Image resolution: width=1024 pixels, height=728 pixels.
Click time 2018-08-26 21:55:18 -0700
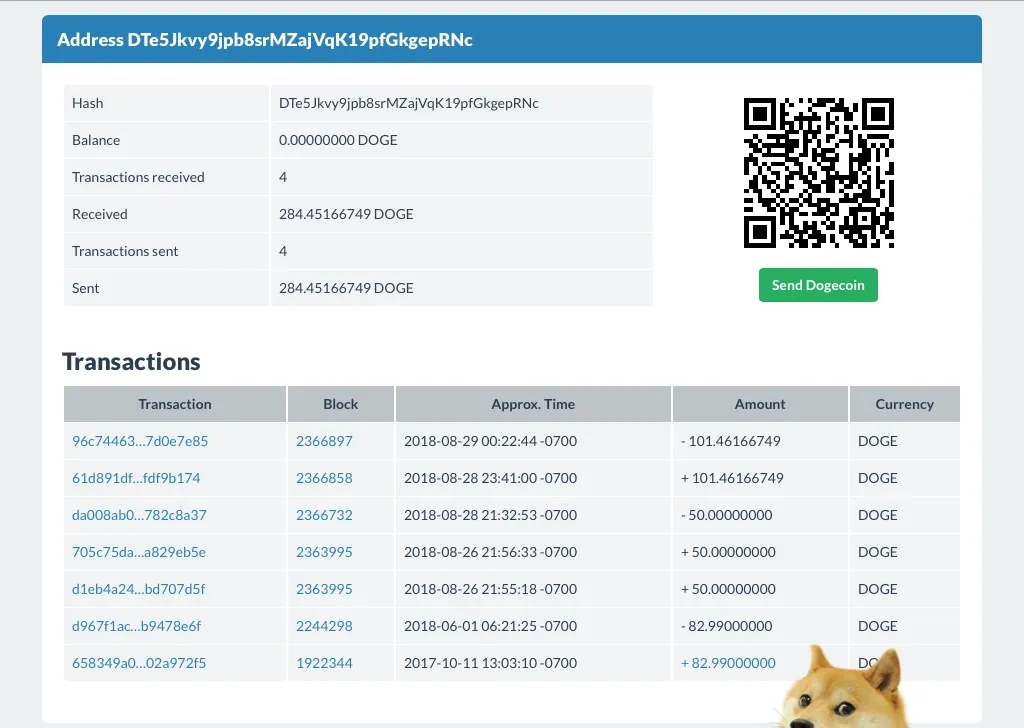490,589
